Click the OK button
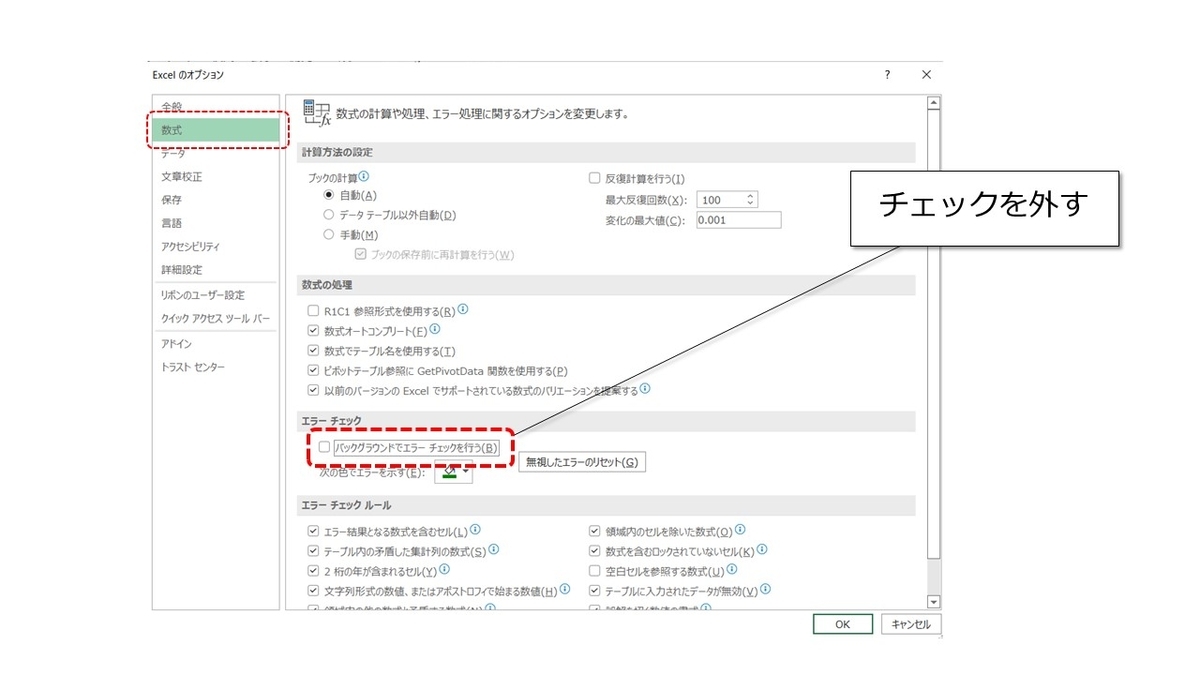The image size is (1200, 675). click(x=842, y=624)
